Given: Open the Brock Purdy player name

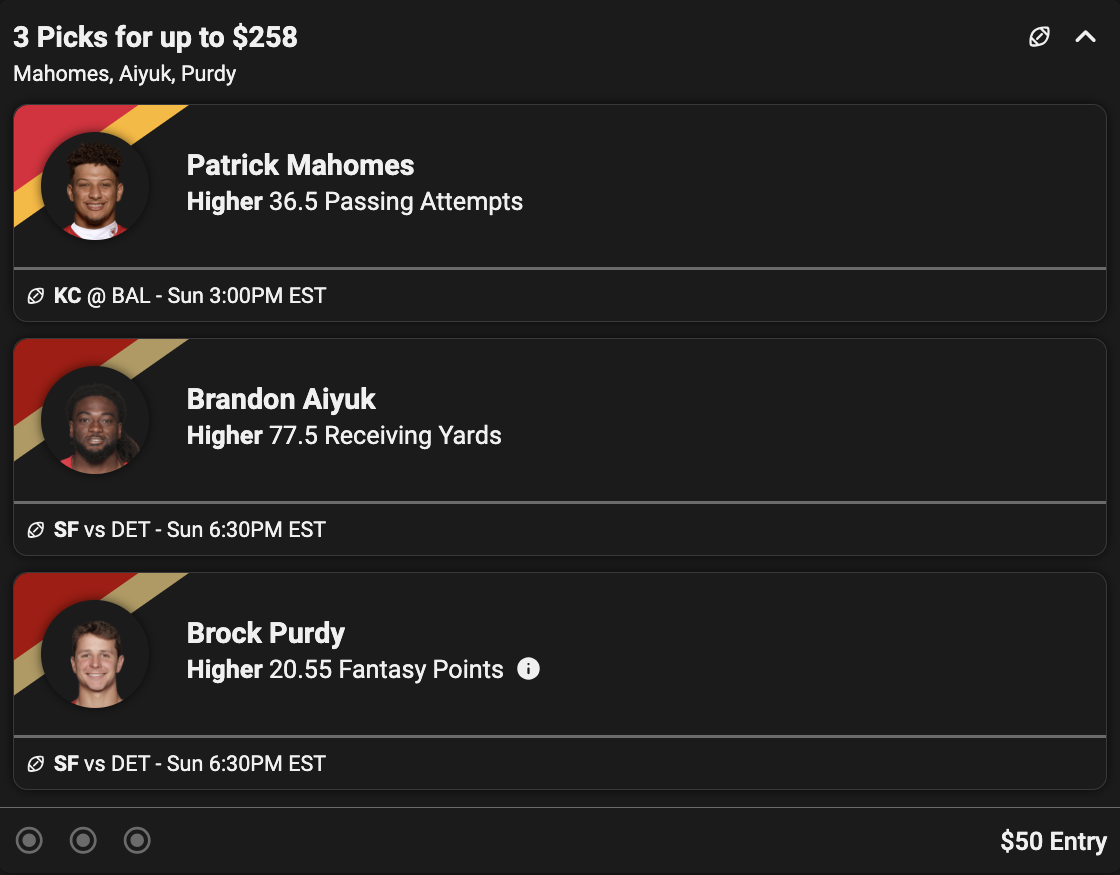Looking at the screenshot, I should [266, 633].
